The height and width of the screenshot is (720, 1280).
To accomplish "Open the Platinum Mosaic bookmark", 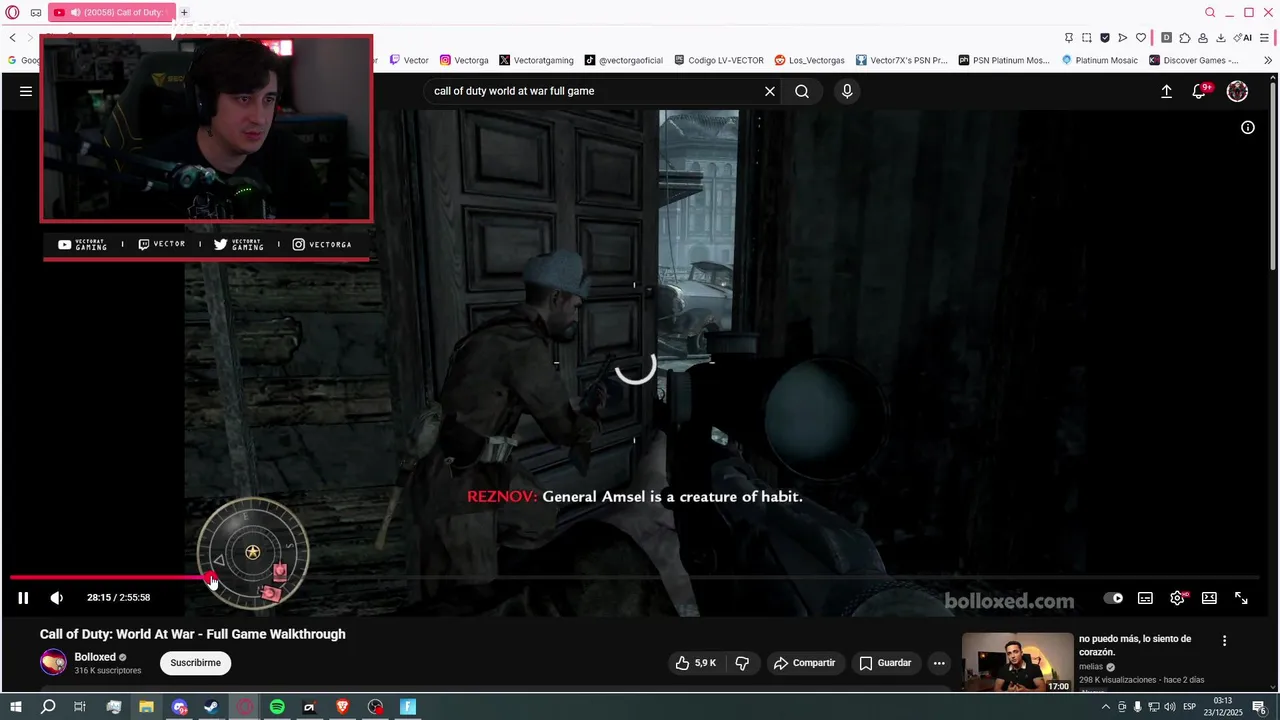I will tap(1100, 60).
